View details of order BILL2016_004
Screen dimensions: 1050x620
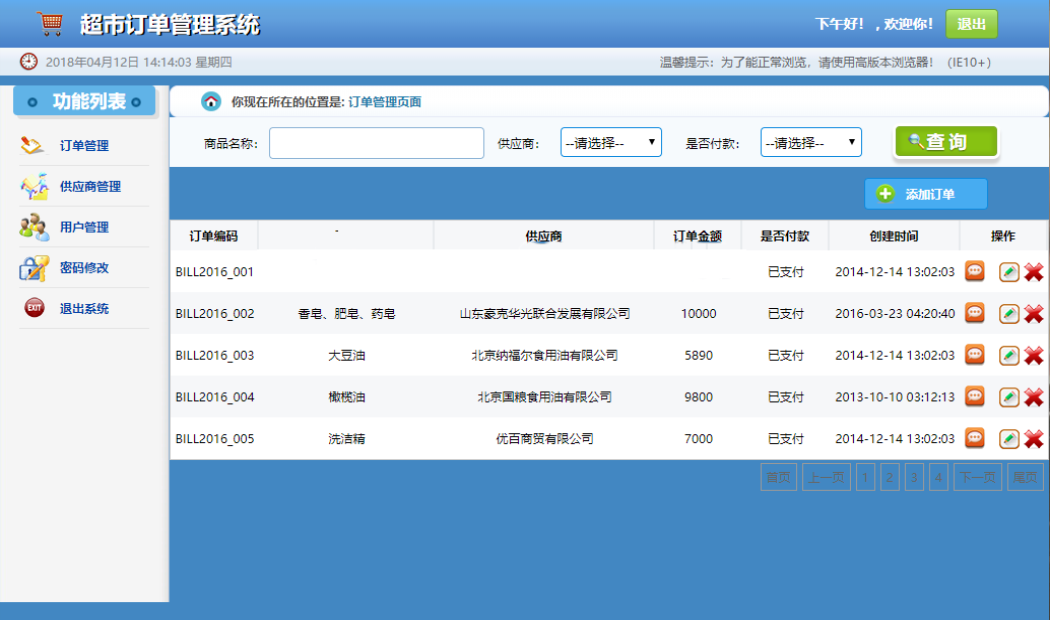(974, 396)
